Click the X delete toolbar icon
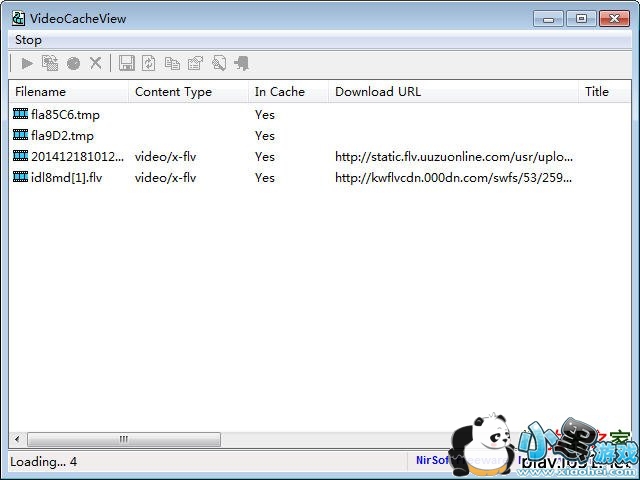The height and width of the screenshot is (480, 640). (x=96, y=63)
